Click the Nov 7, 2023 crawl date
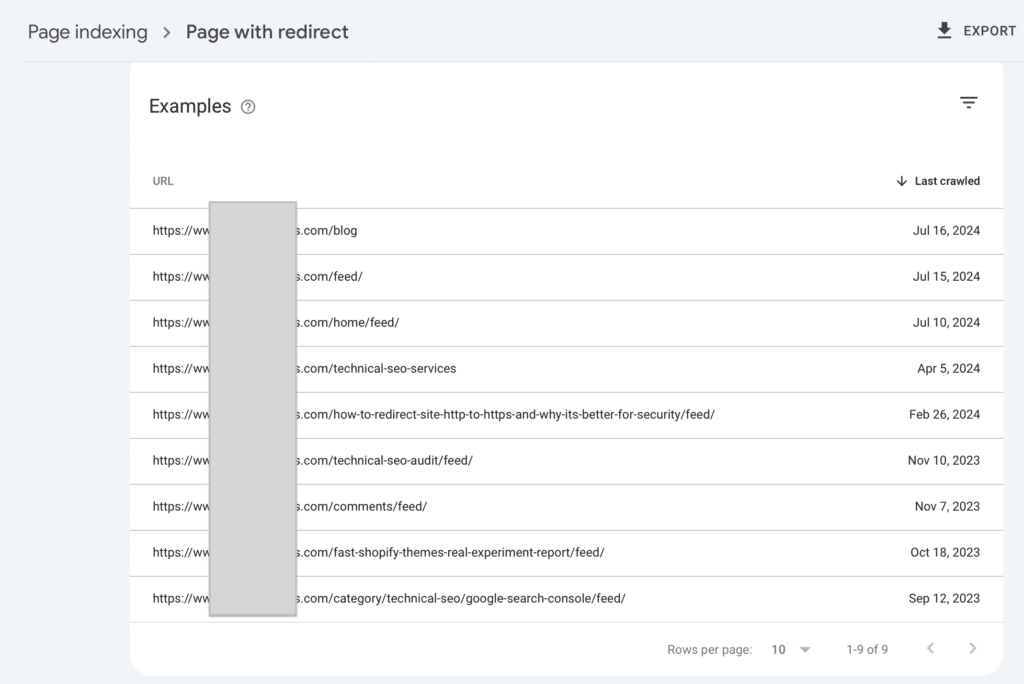This screenshot has height=684, width=1024. (947, 506)
